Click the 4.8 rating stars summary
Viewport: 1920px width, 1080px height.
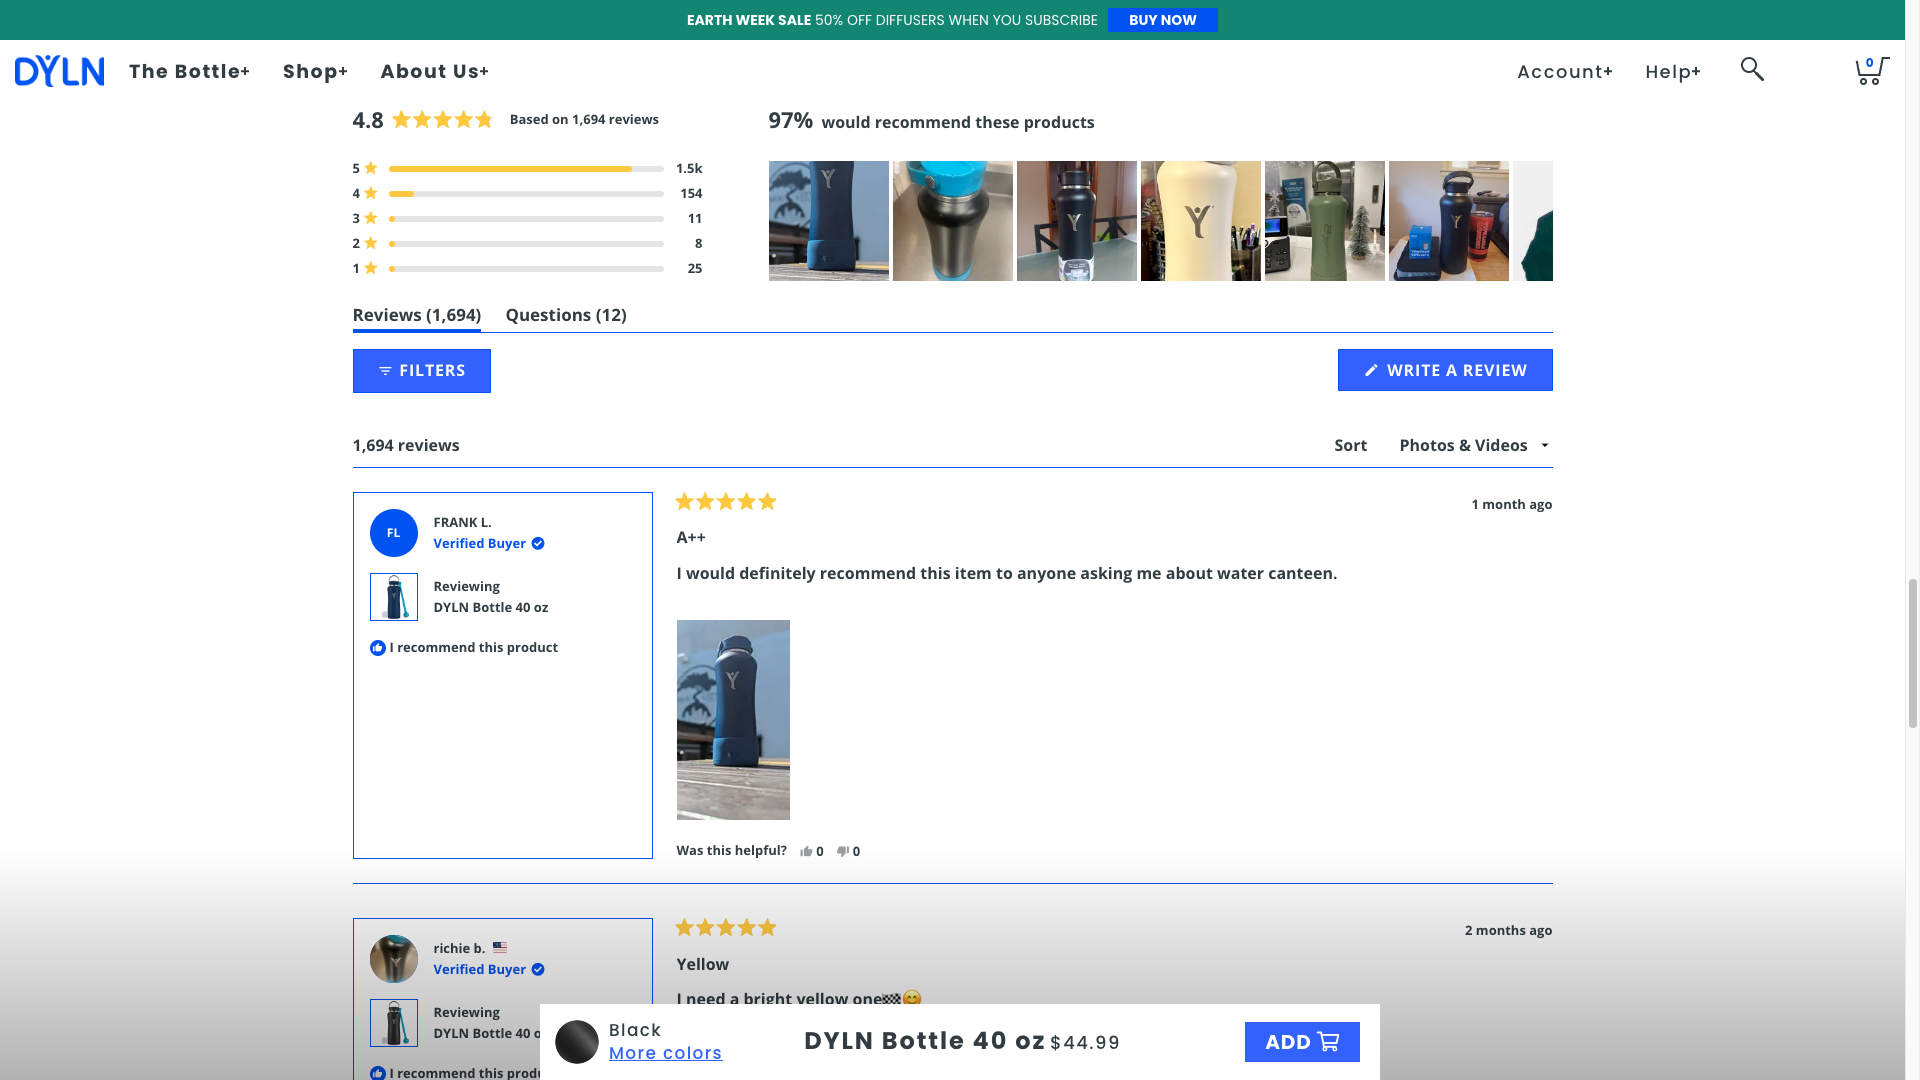[x=442, y=120]
